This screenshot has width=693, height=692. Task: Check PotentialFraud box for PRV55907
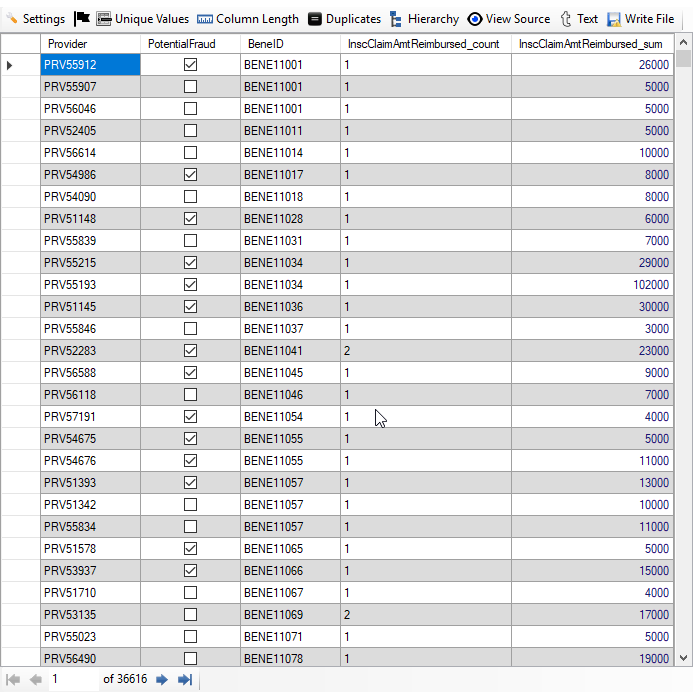tap(190, 86)
